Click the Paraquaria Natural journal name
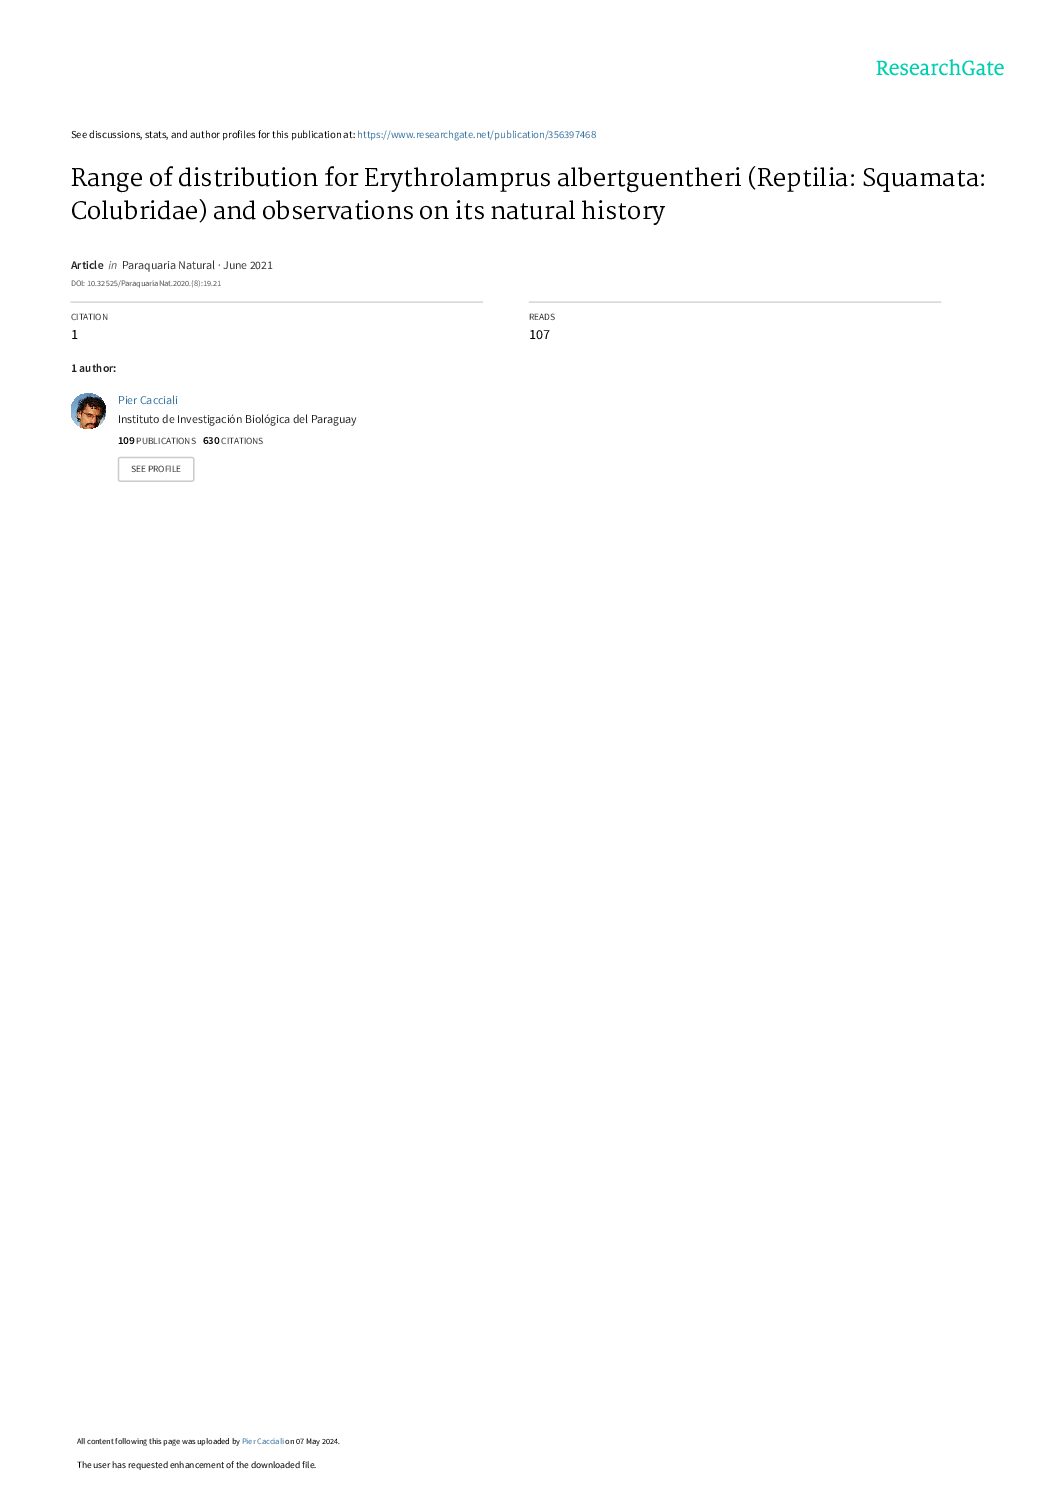This screenshot has width=1058, height=1495. [168, 265]
